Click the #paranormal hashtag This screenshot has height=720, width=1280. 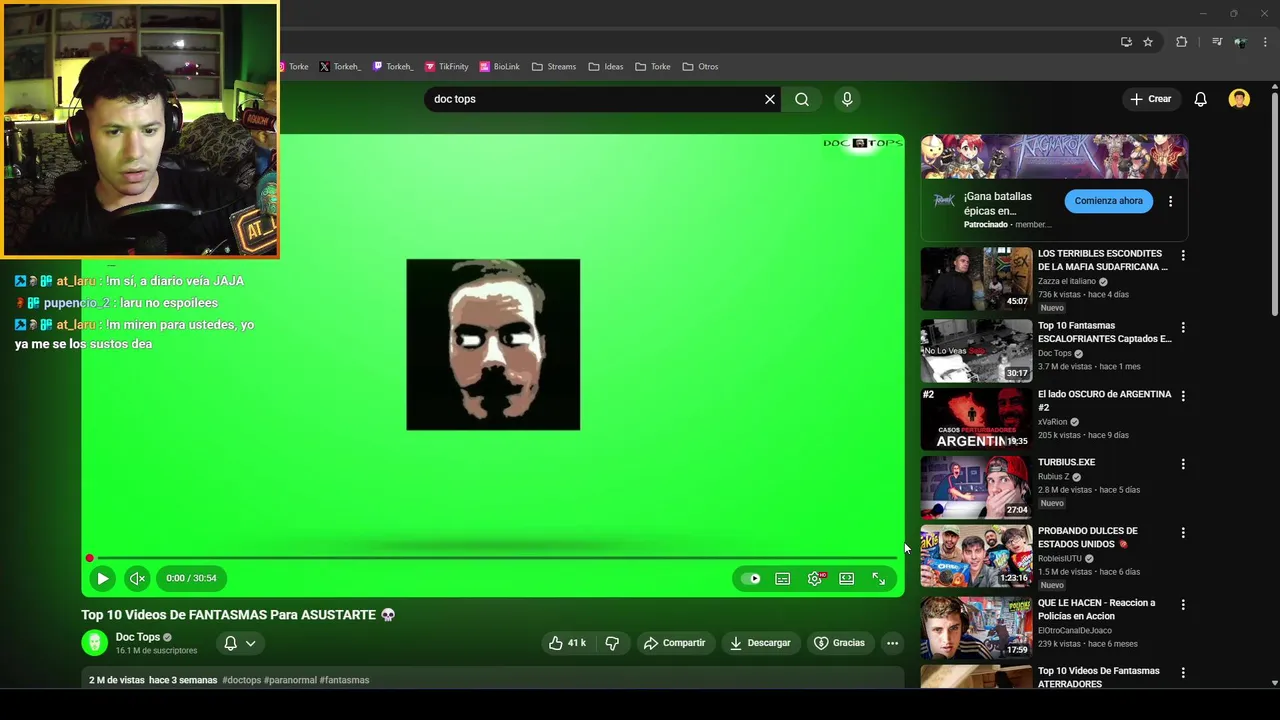290,680
